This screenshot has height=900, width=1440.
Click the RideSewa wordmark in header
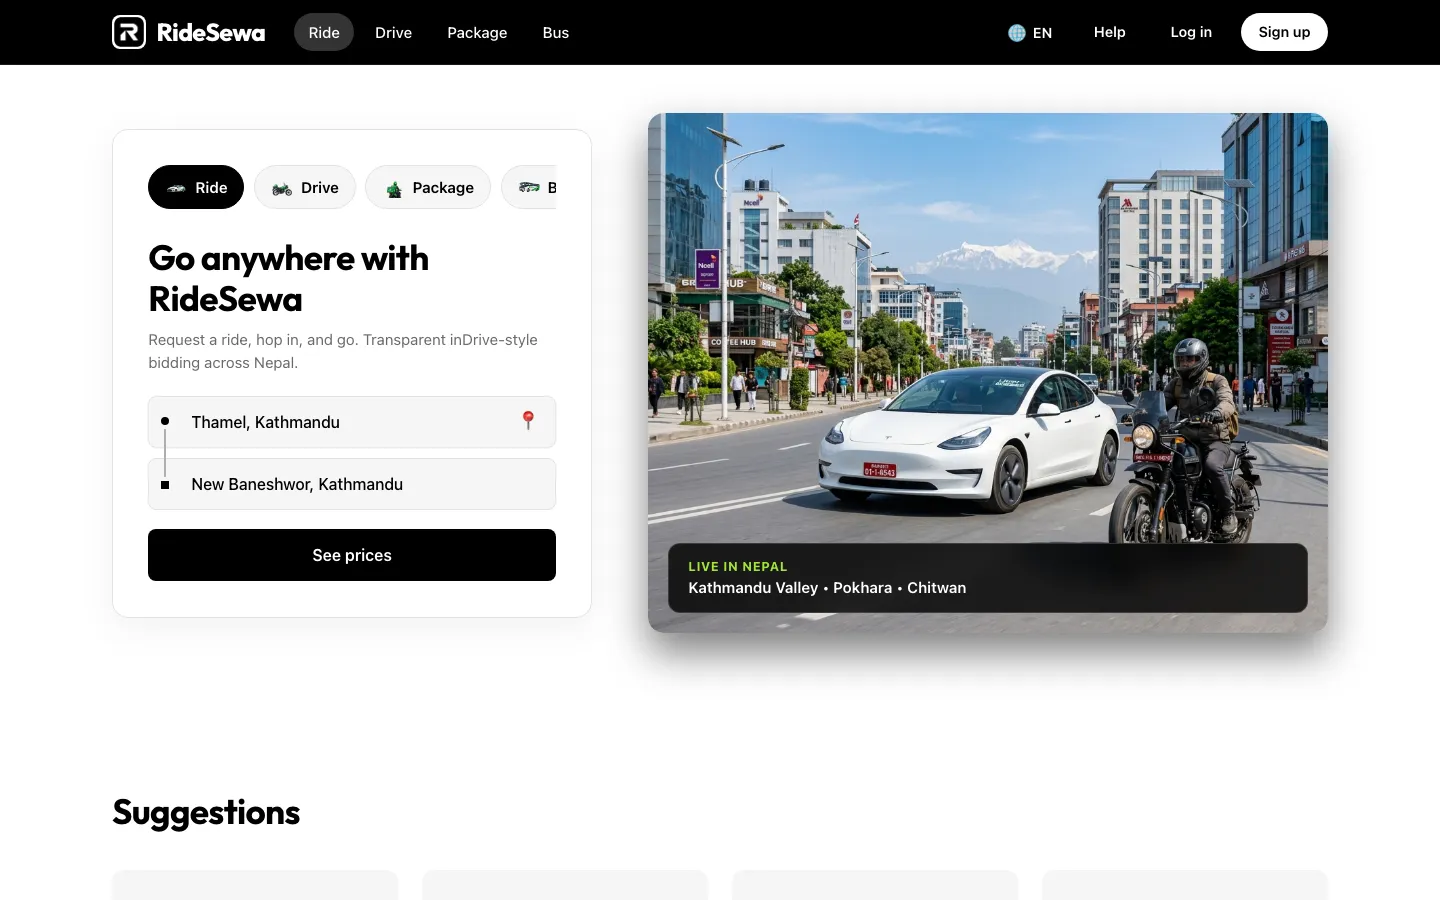[211, 33]
